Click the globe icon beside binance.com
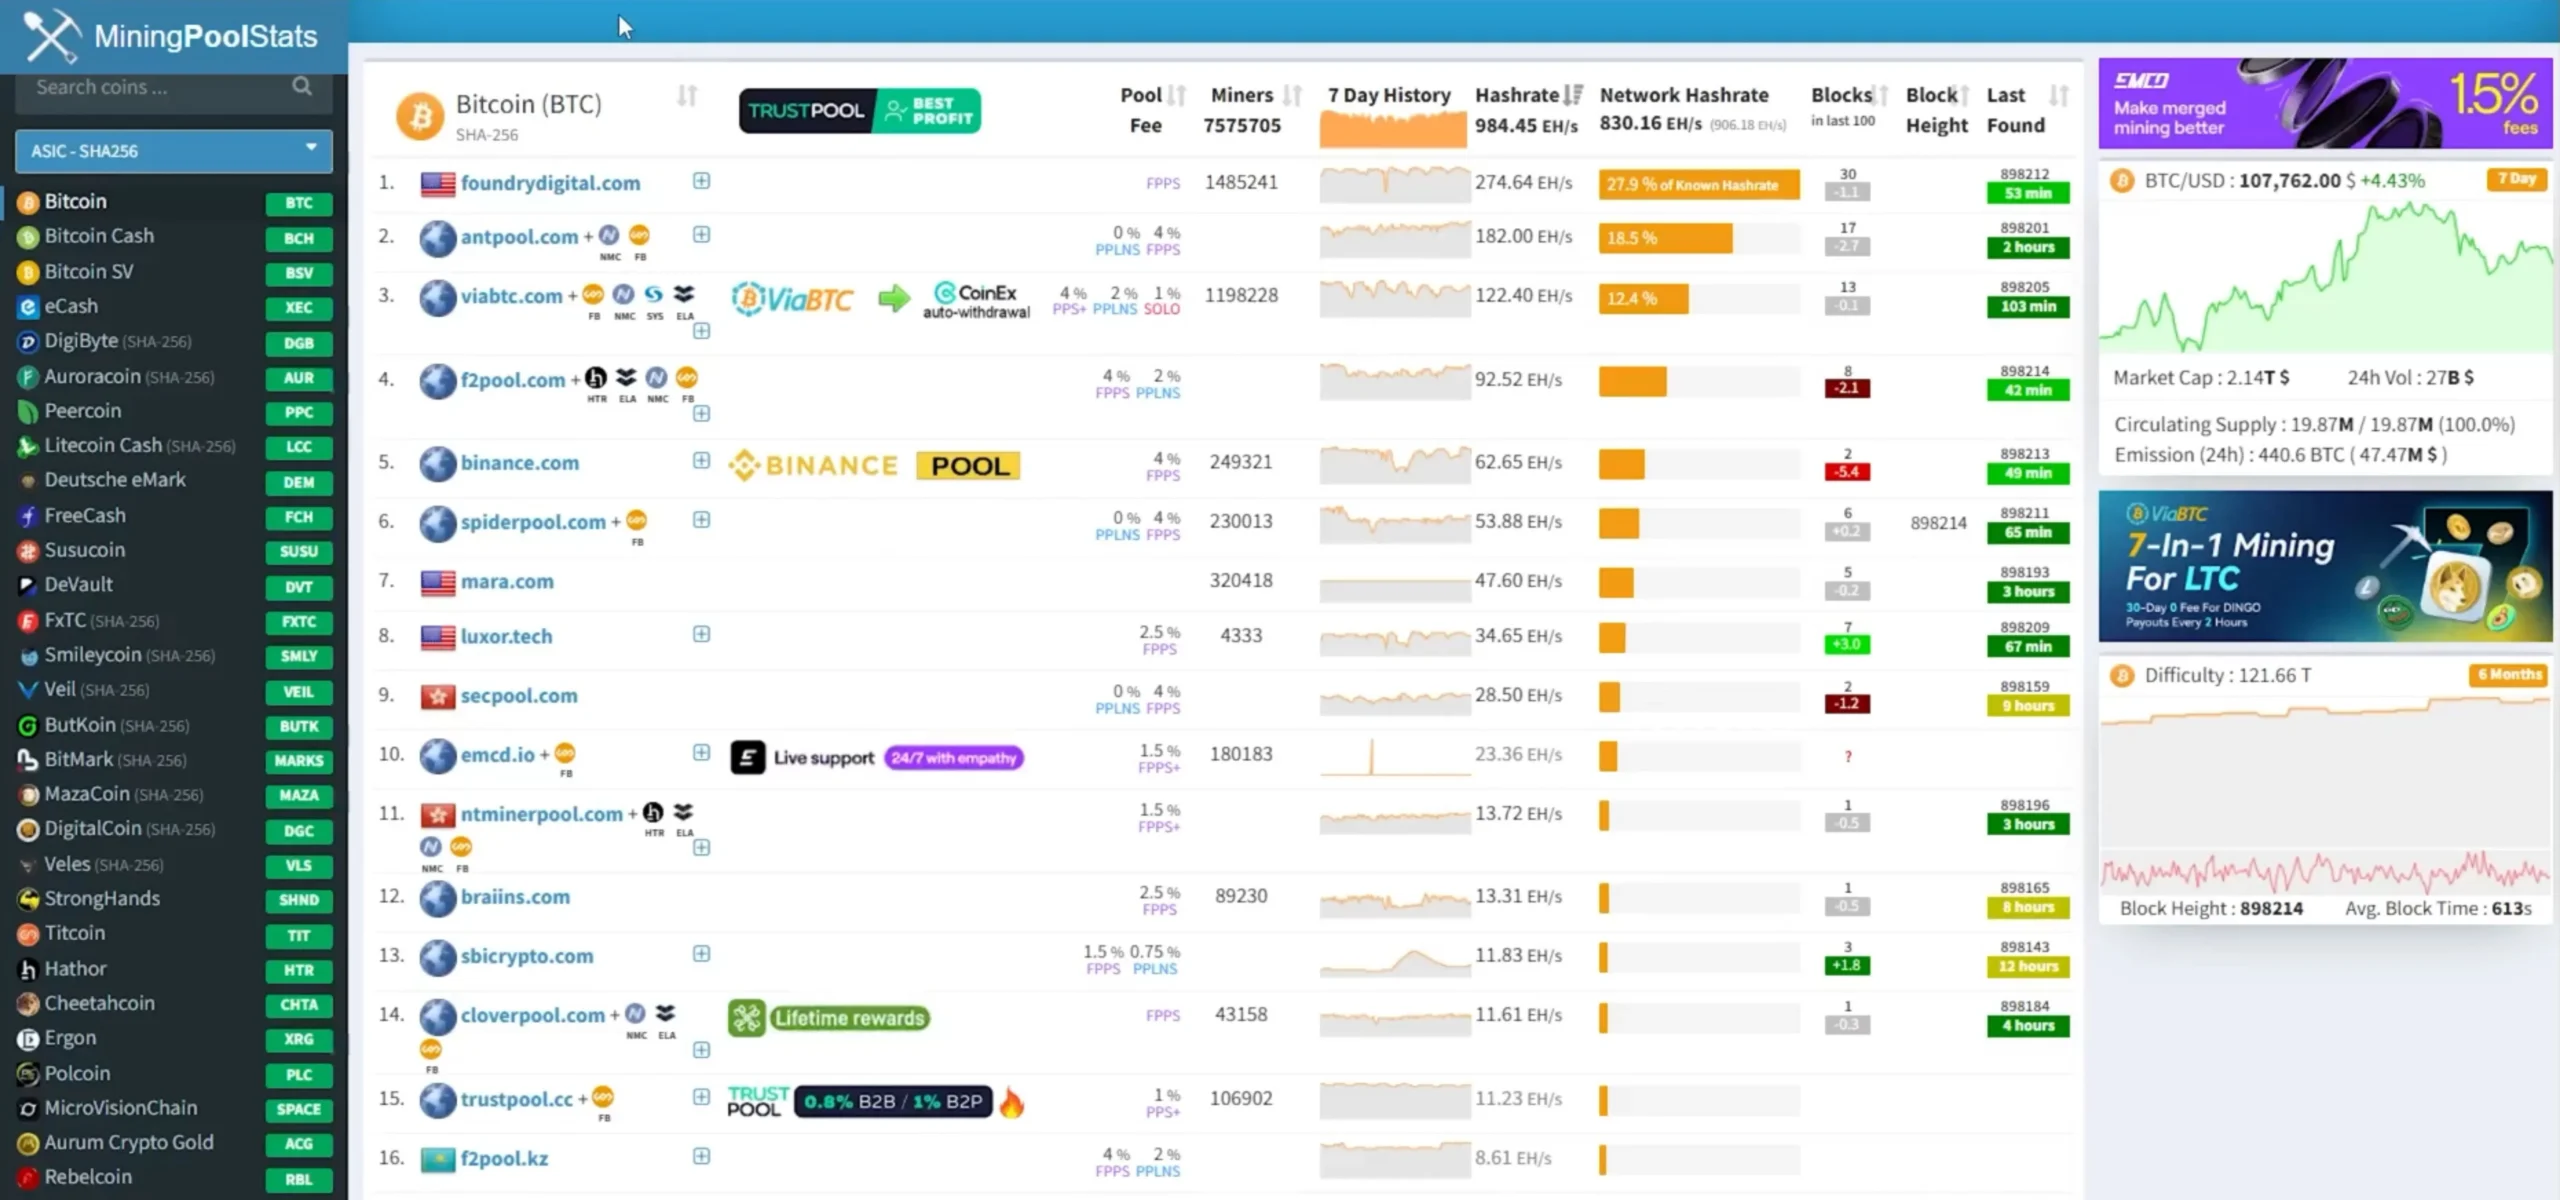Screen dimensions: 2560x1200 [x=438, y=463]
